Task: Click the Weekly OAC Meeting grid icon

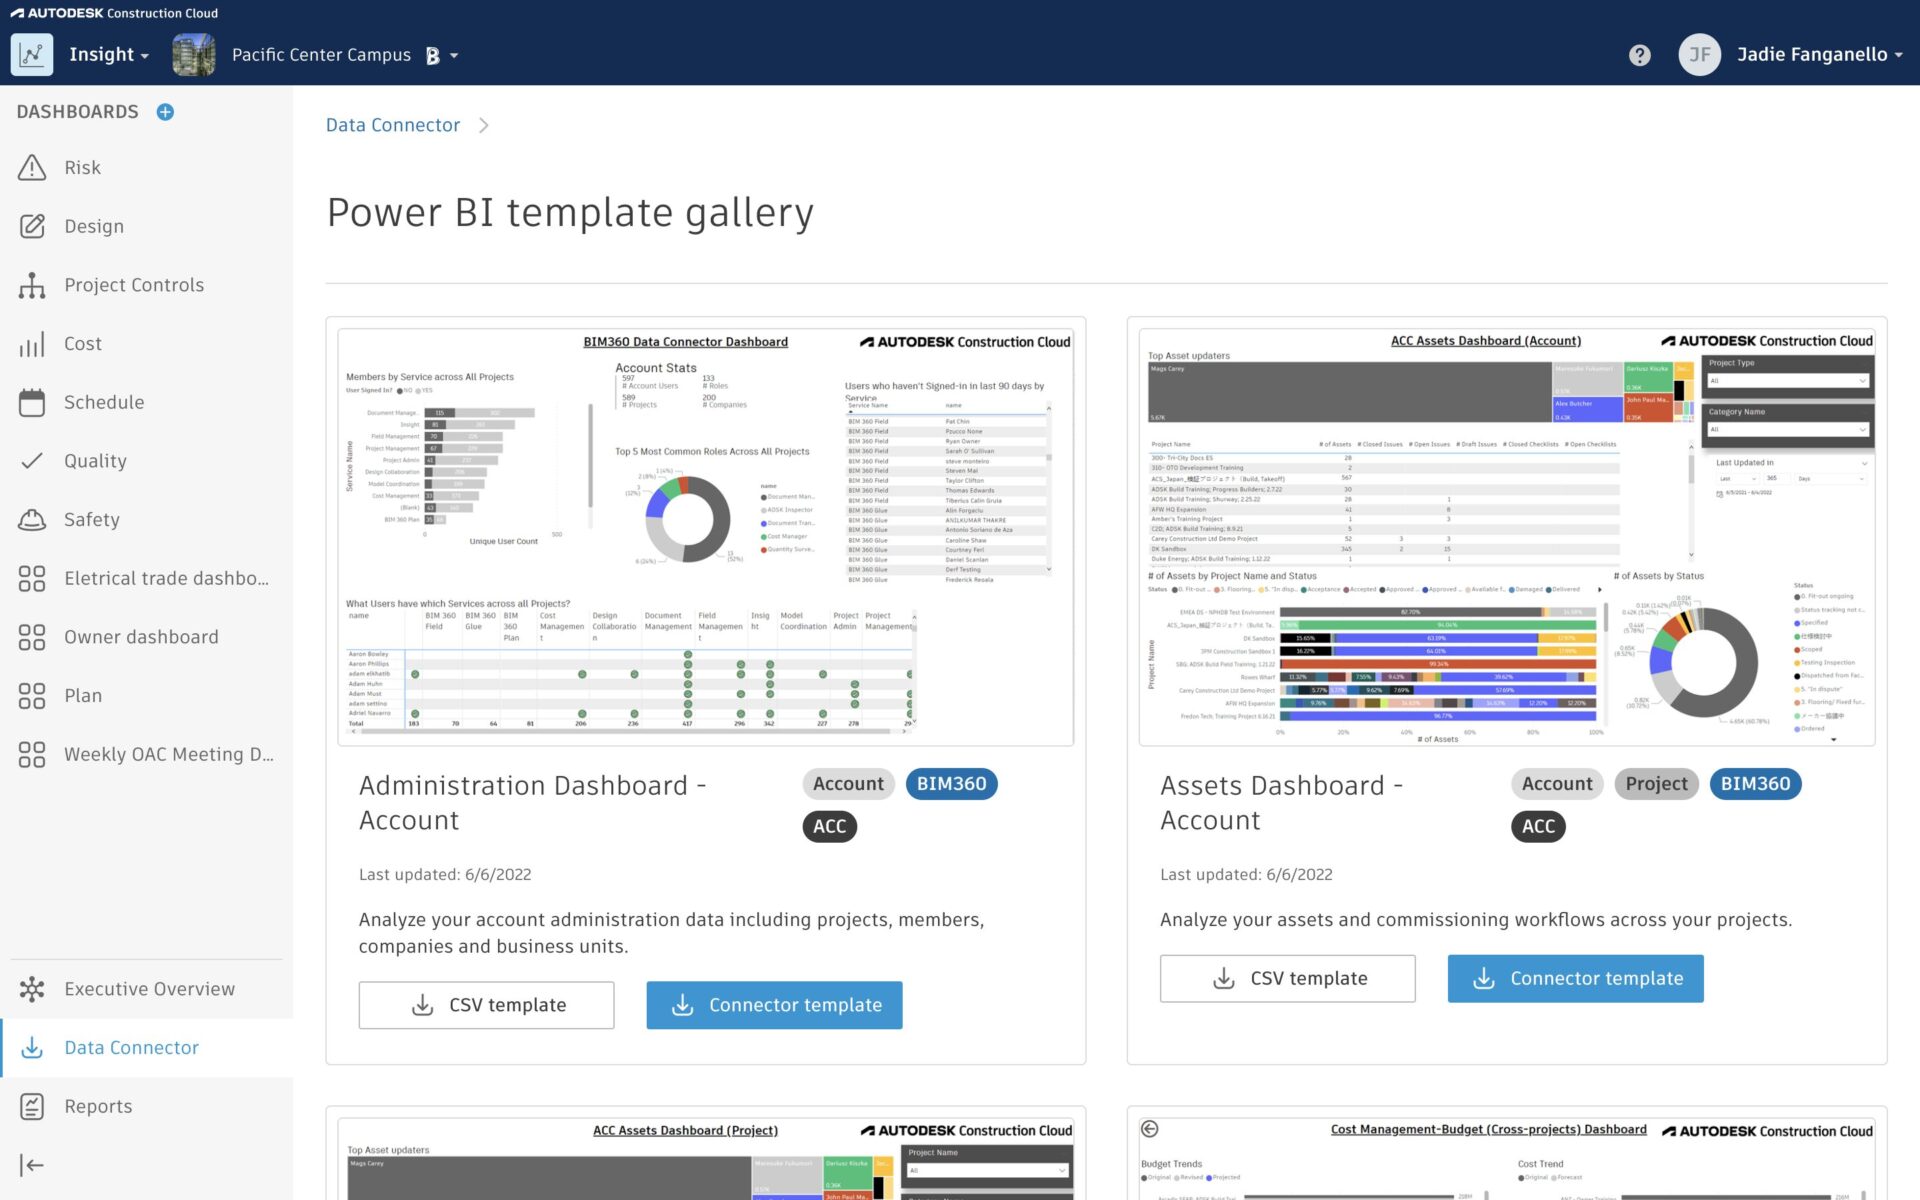Action: 32,754
